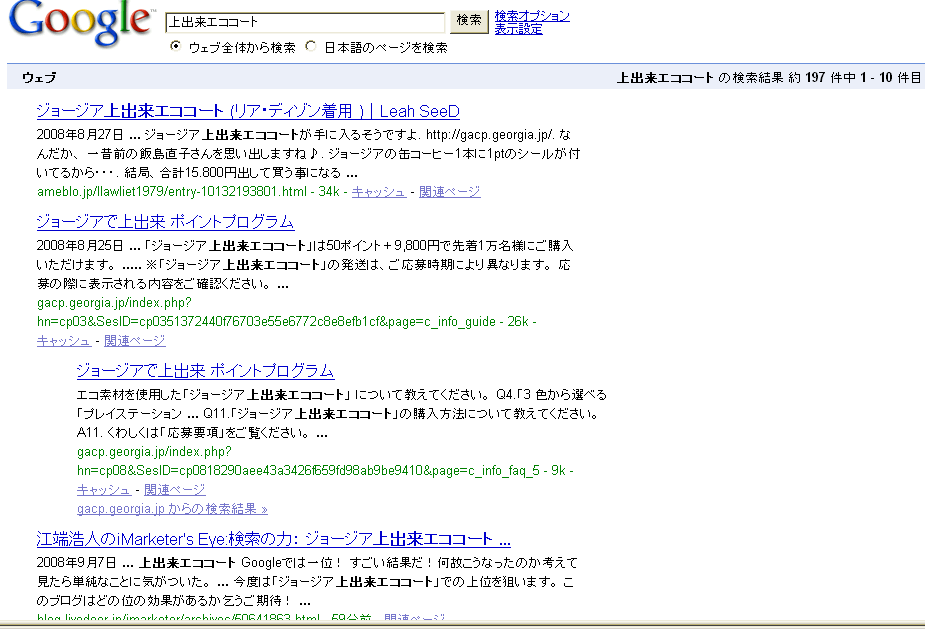This screenshot has width=925, height=629.
Task: Open first ジョージアで上出来 ポイントプログラム result
Action: coord(165,222)
